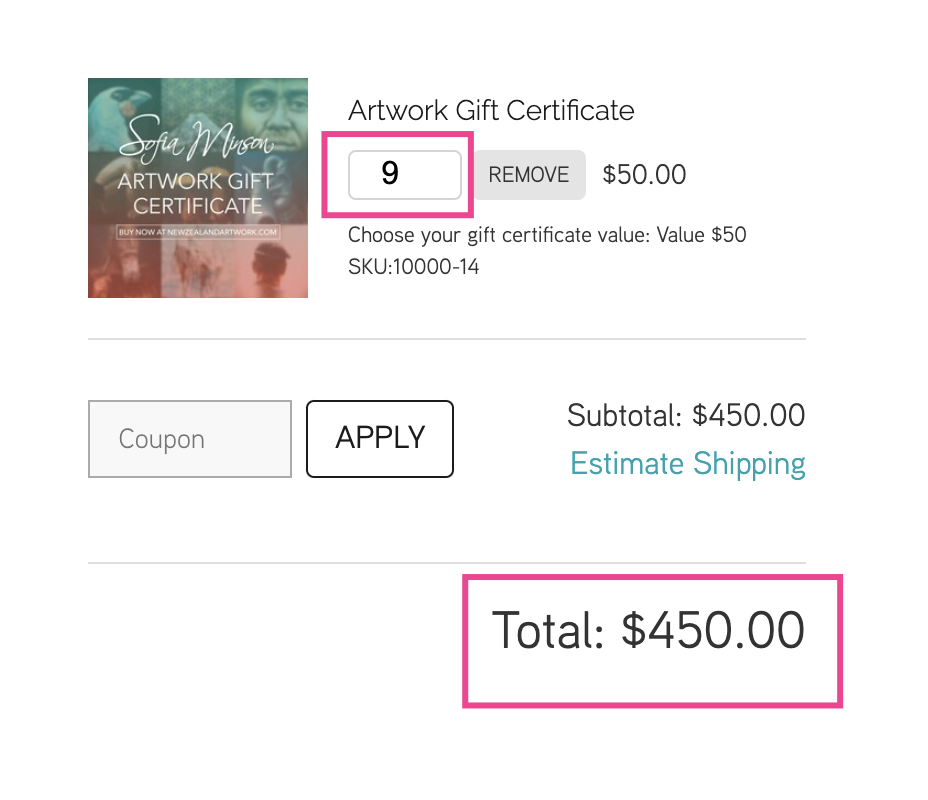
Task: Click the face portrait in the thumbnail
Action: tap(273, 109)
